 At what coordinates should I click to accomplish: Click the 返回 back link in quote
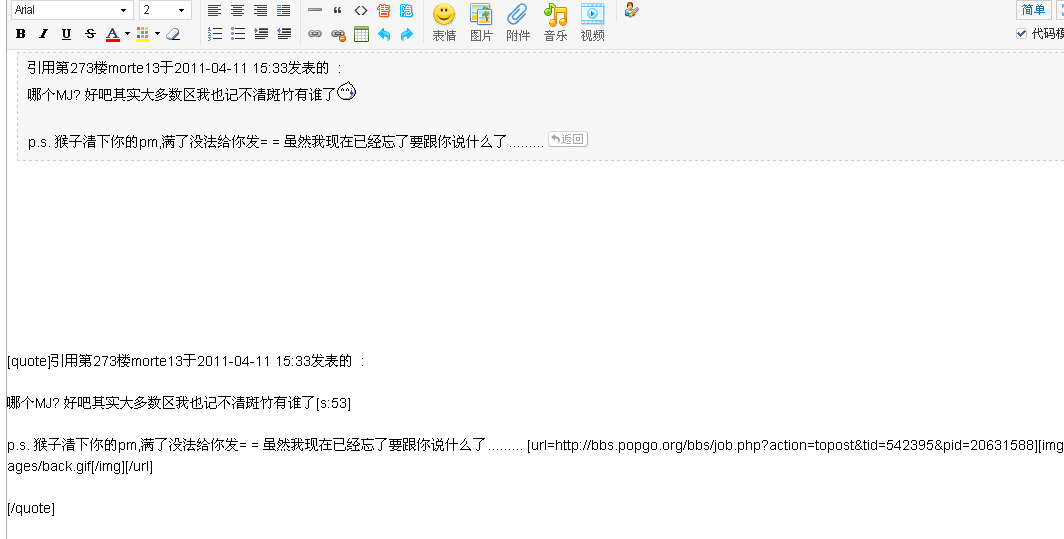click(568, 139)
